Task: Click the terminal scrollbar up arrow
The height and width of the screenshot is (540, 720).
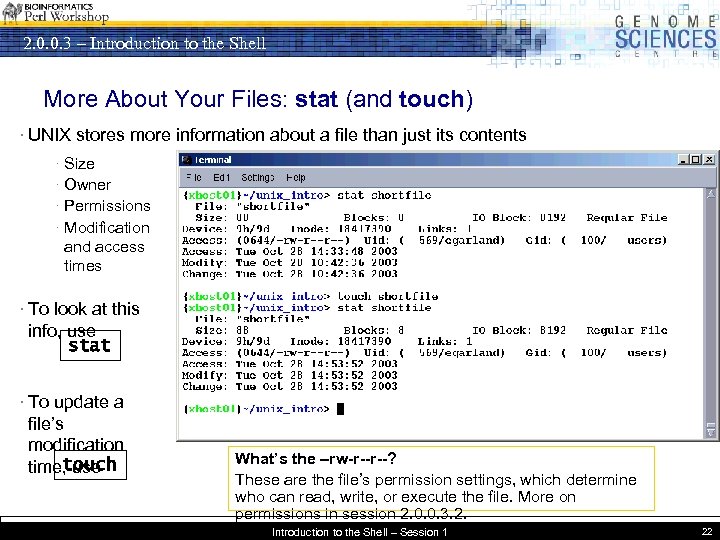Action: [x=710, y=193]
